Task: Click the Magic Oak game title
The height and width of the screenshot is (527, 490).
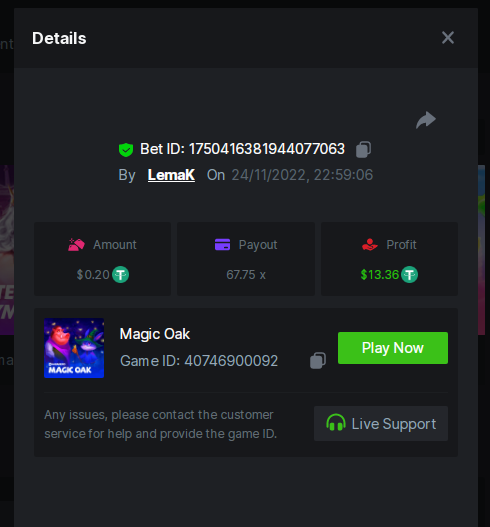Action: coord(155,334)
